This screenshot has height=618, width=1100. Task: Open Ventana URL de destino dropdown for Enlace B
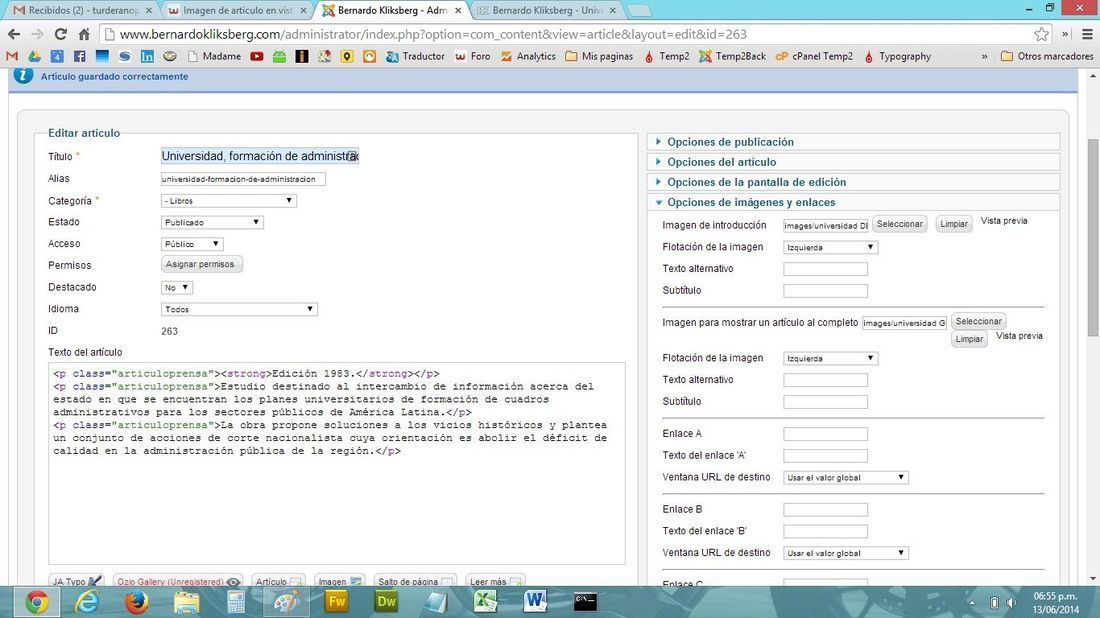(846, 553)
